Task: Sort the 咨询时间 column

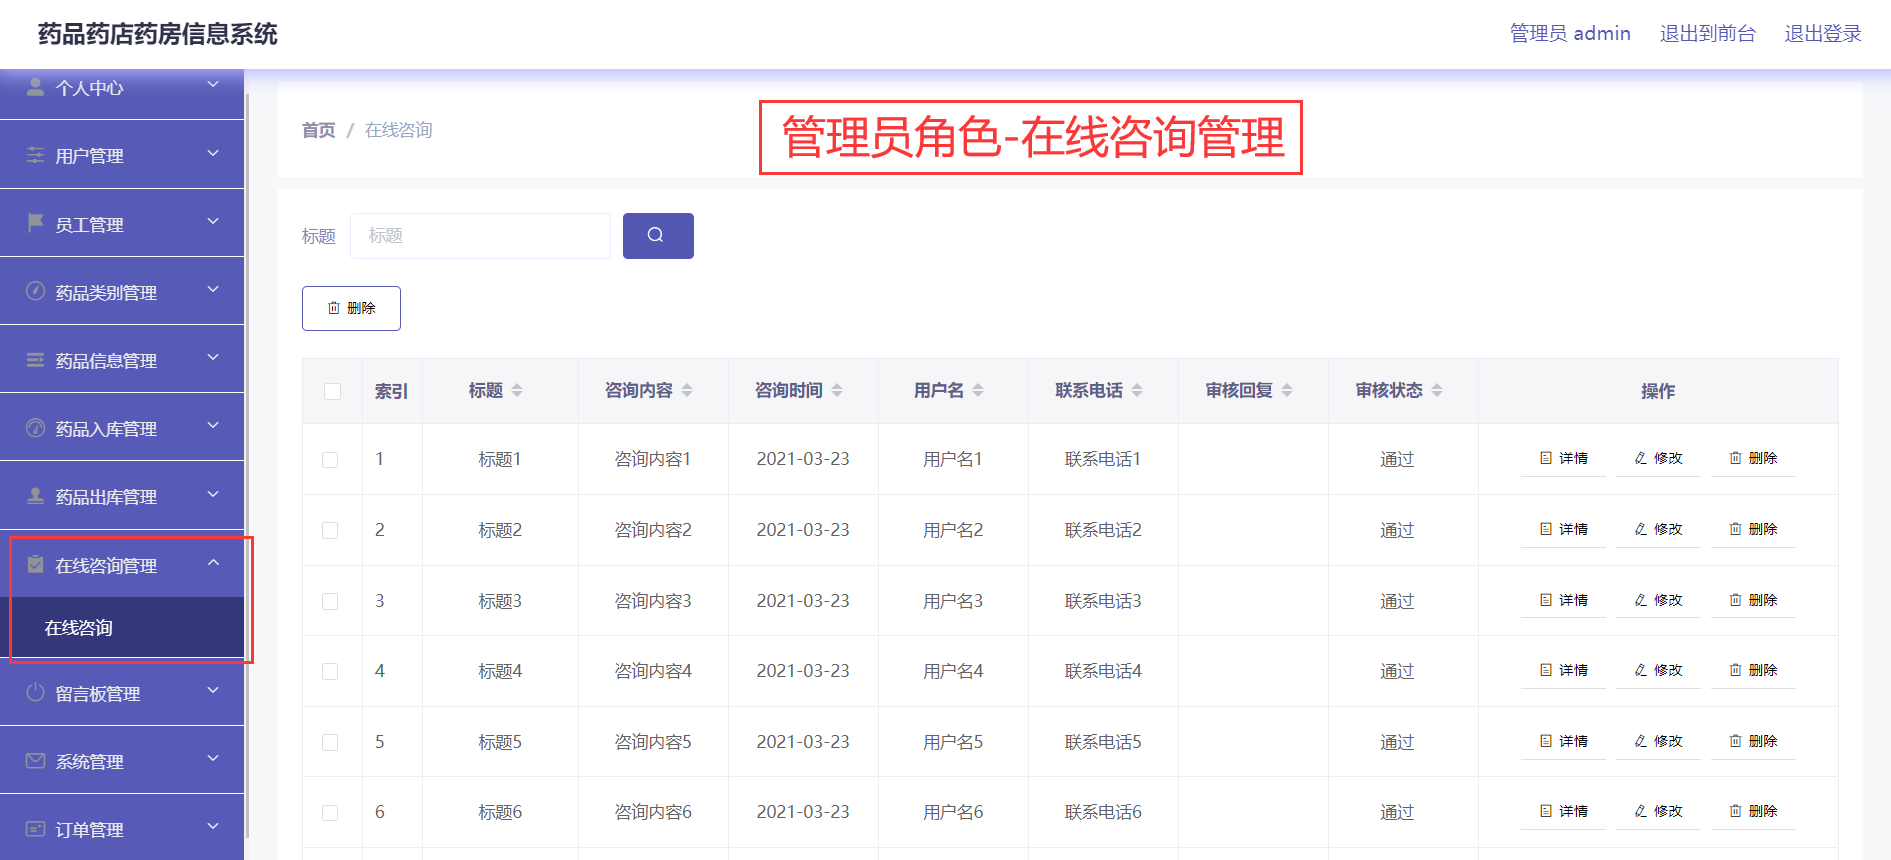Action: click(x=837, y=390)
